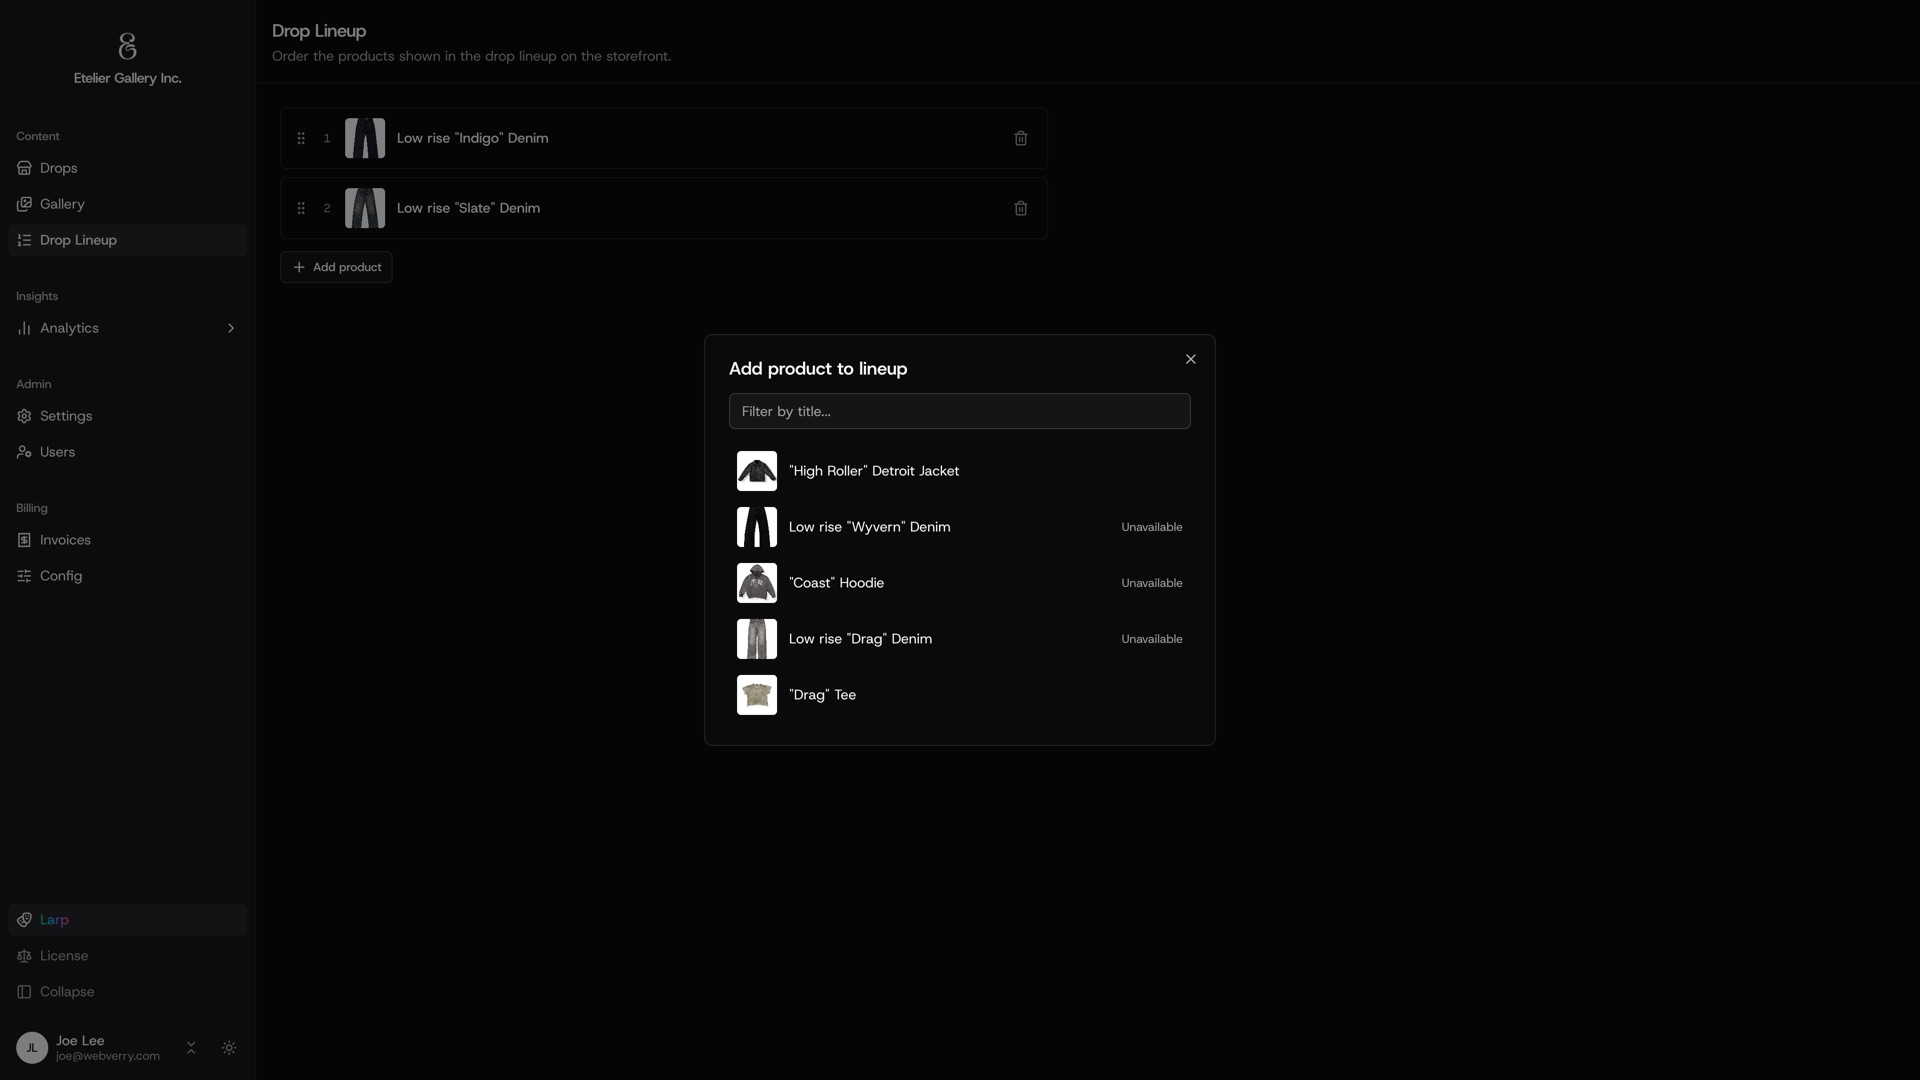Expand the Joe Lee account switcher

click(191, 1048)
